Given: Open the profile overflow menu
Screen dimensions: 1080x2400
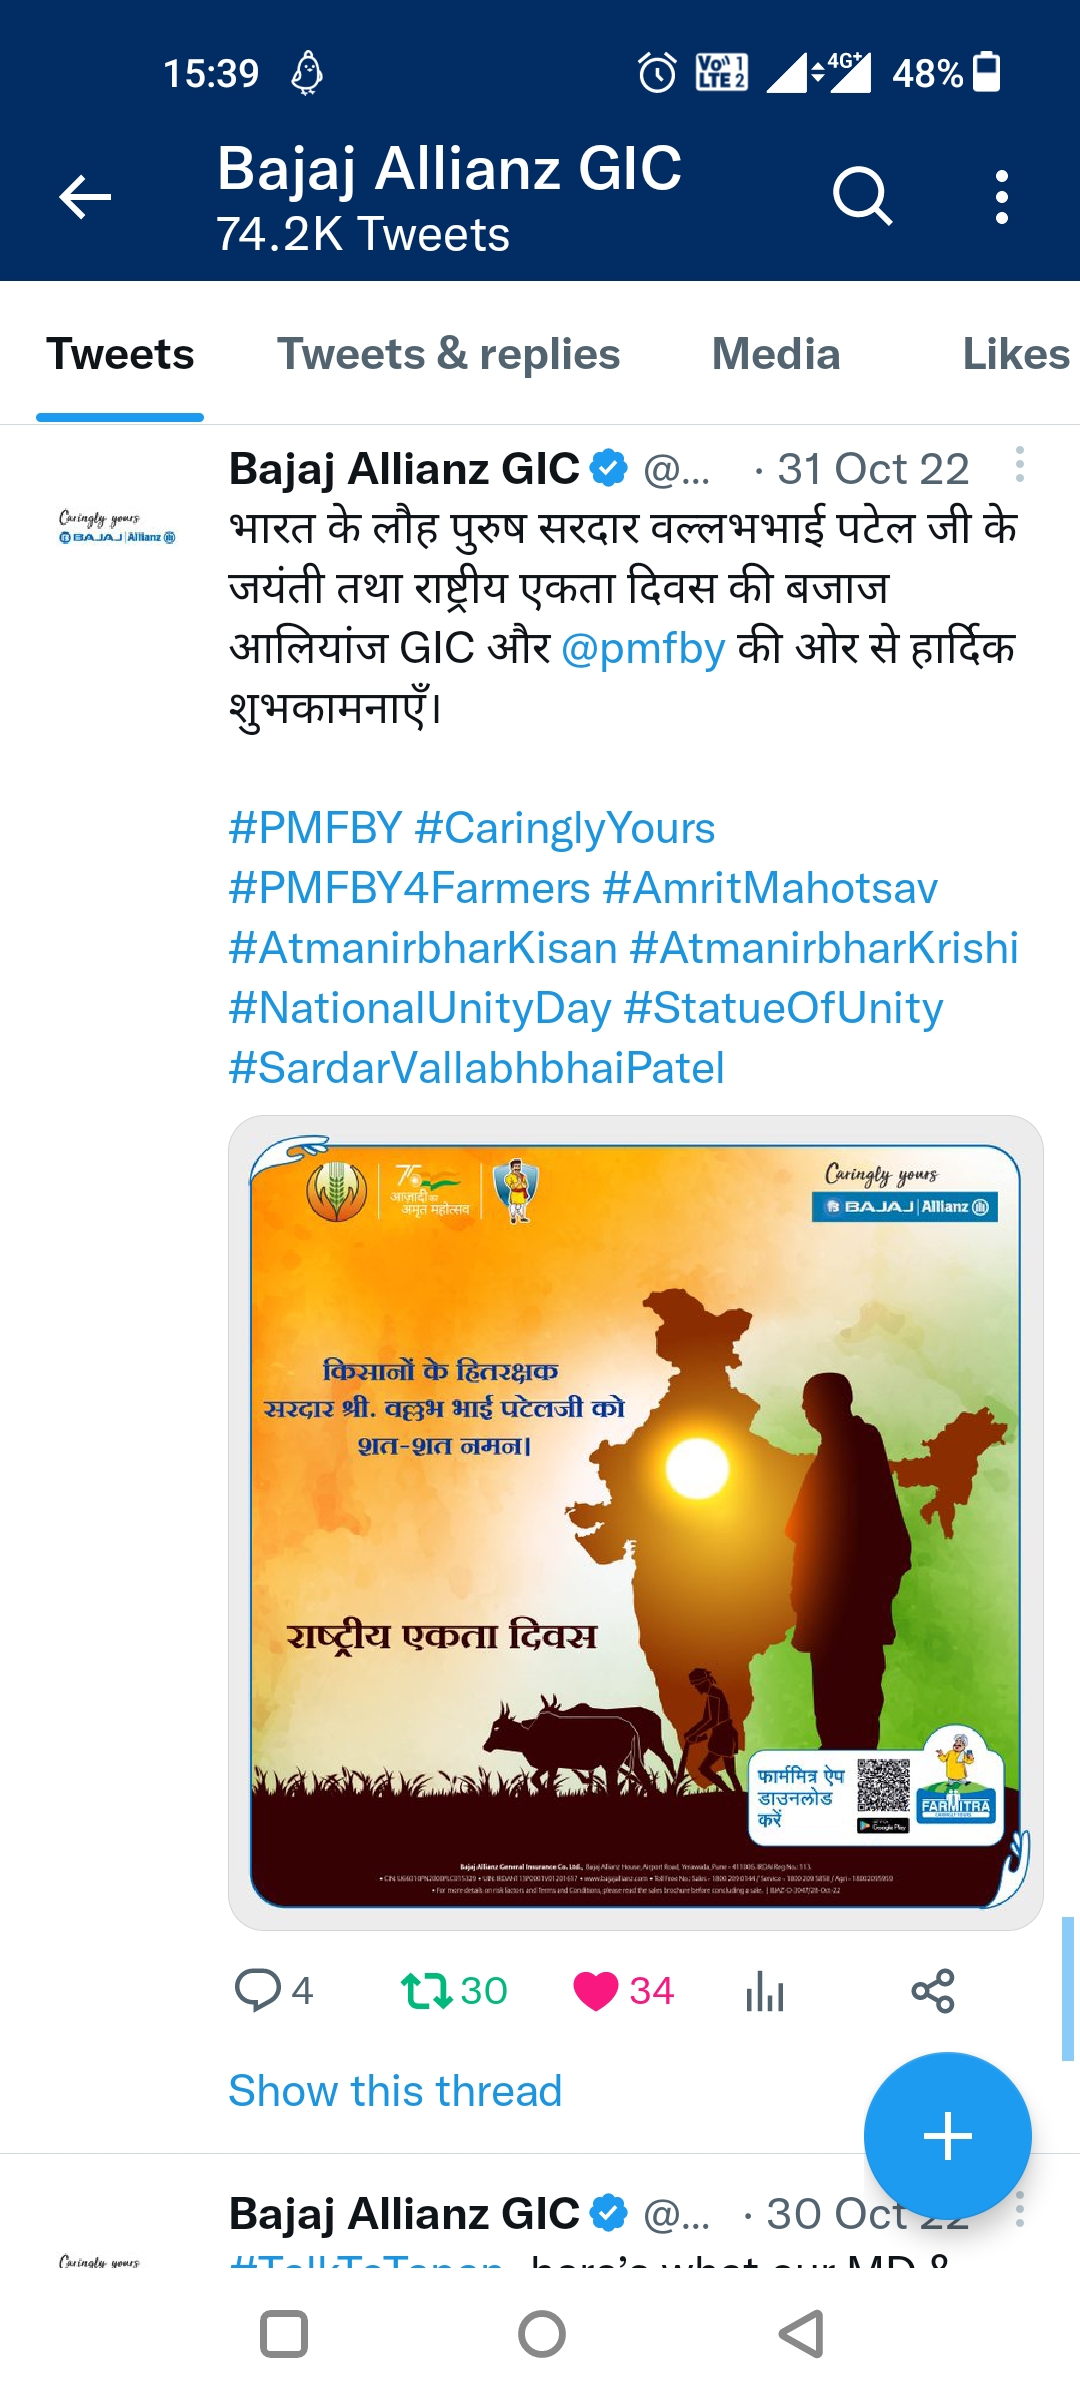Looking at the screenshot, I should tap(1001, 197).
